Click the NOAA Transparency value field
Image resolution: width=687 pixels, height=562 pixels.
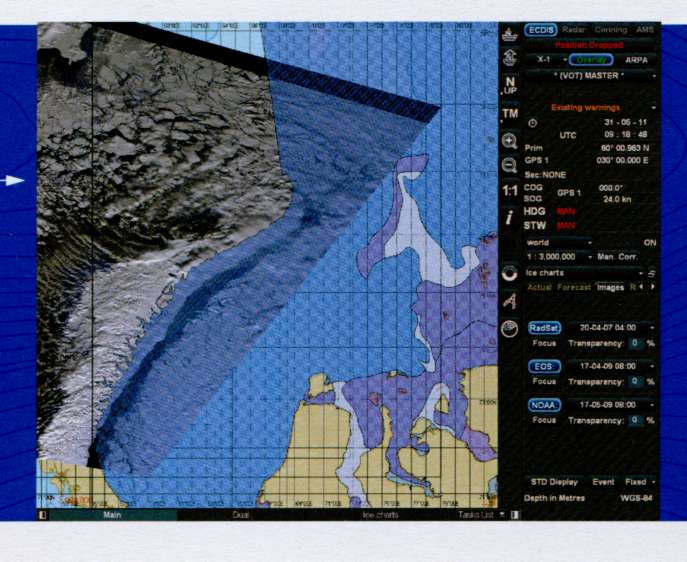(x=634, y=420)
